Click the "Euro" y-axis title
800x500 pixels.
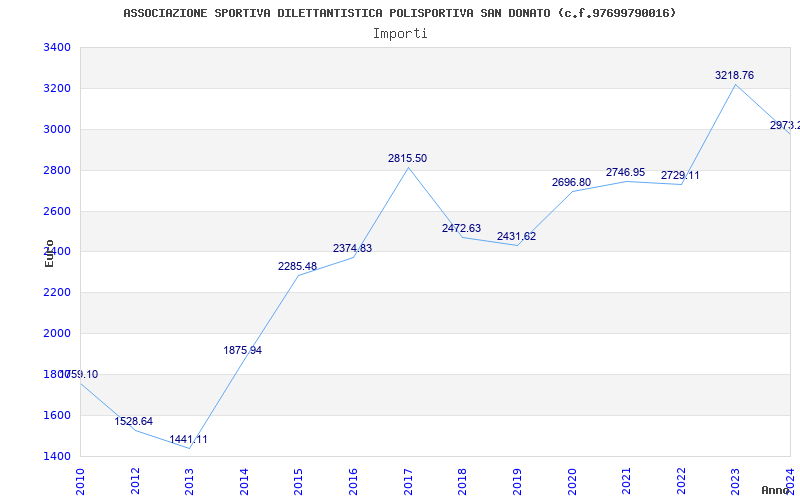coord(49,253)
